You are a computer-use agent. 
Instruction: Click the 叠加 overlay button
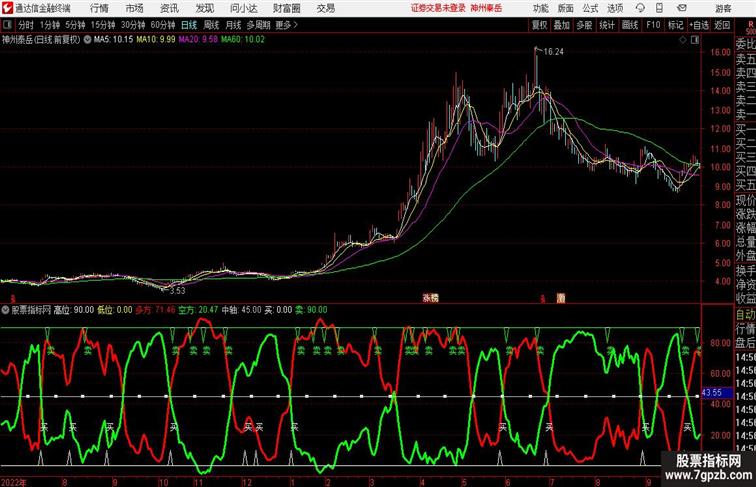coord(562,25)
